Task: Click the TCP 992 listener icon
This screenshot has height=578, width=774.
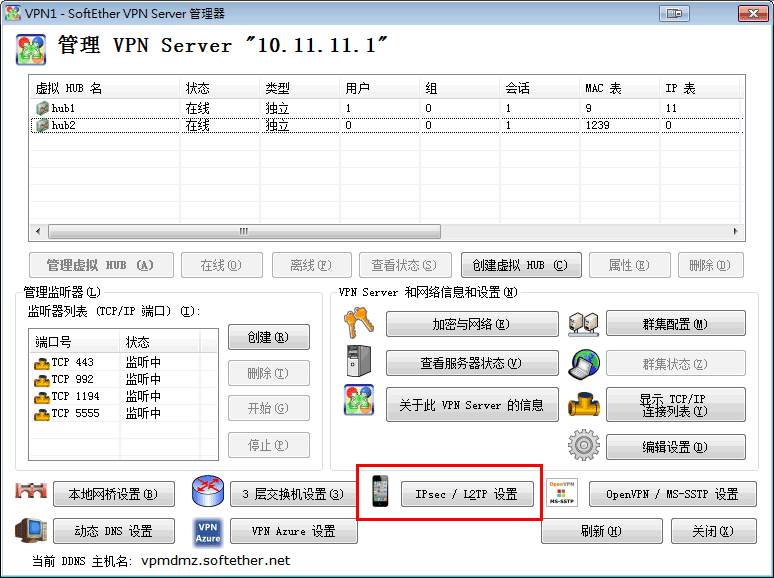Action: (41, 380)
